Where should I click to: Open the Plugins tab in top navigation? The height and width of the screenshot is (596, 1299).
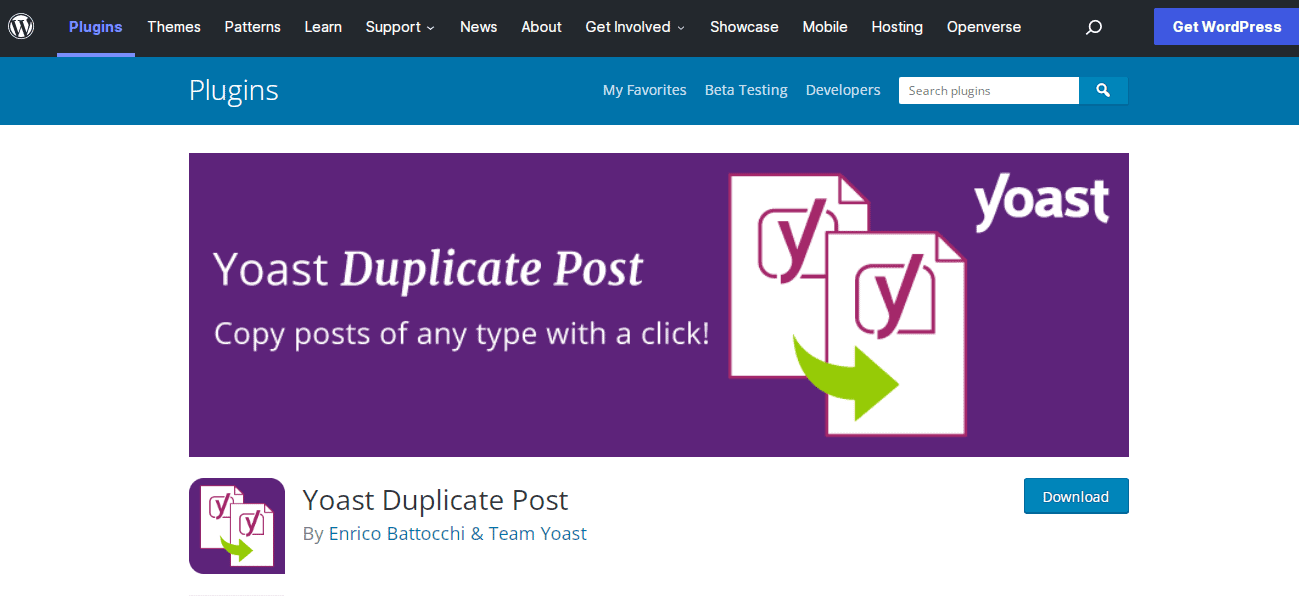(x=96, y=27)
